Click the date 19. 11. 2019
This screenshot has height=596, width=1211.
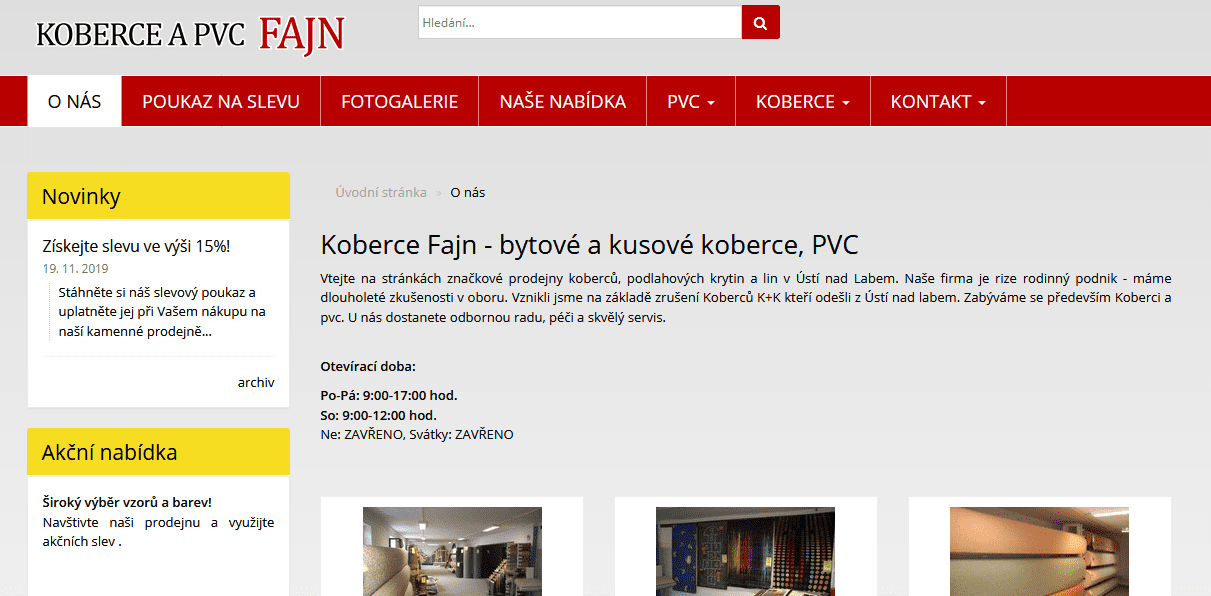click(x=76, y=268)
